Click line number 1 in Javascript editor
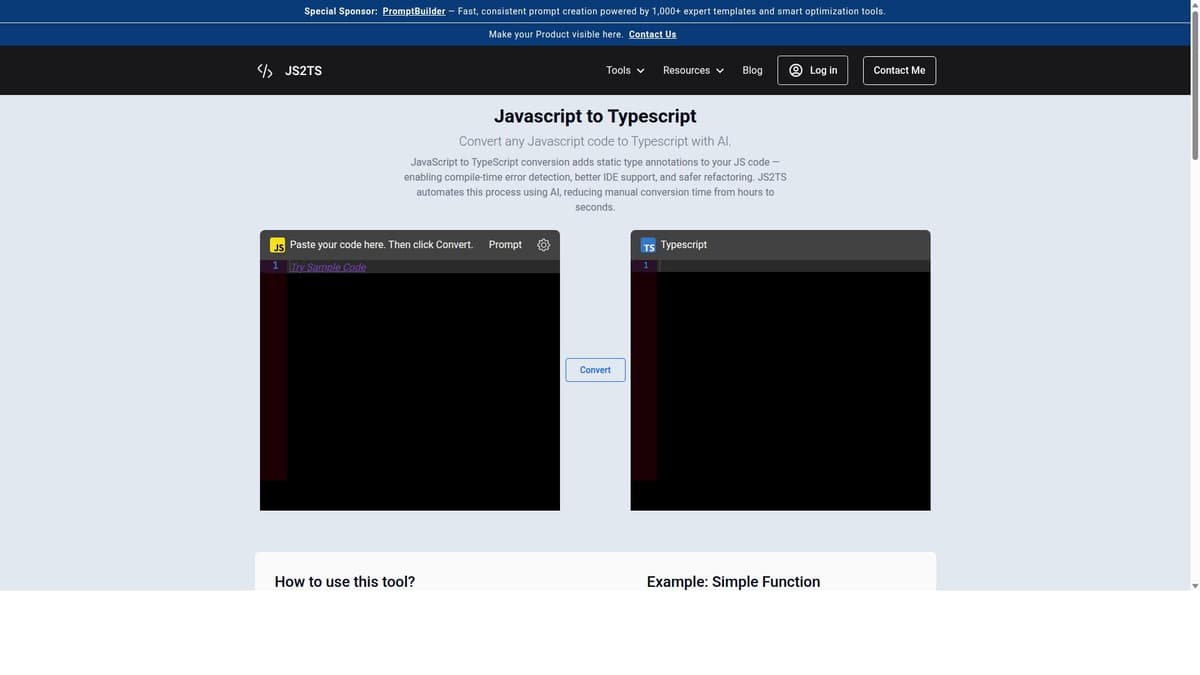Screen dimensions: 1200x675 [275, 266]
